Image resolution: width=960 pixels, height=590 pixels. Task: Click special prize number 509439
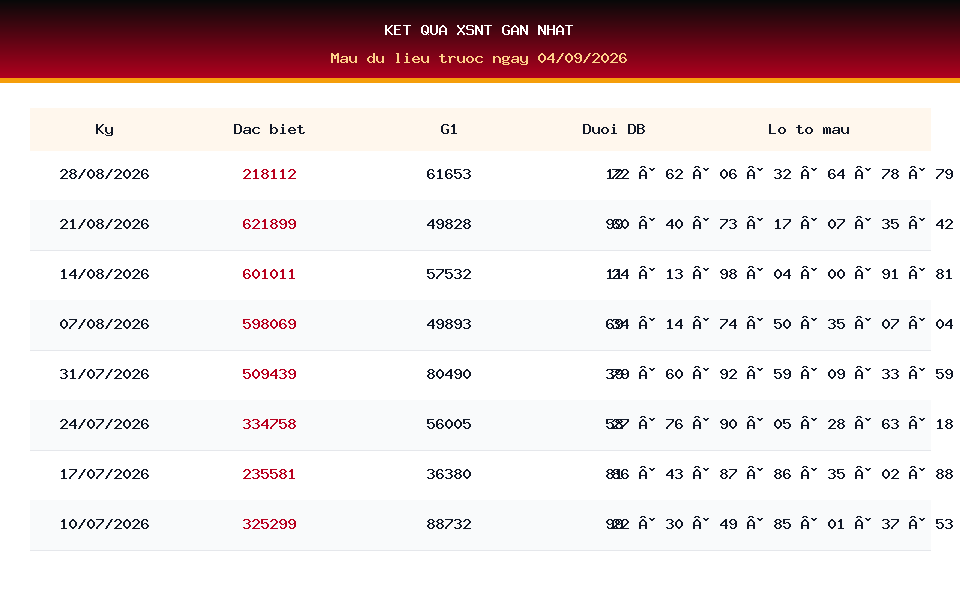(269, 375)
